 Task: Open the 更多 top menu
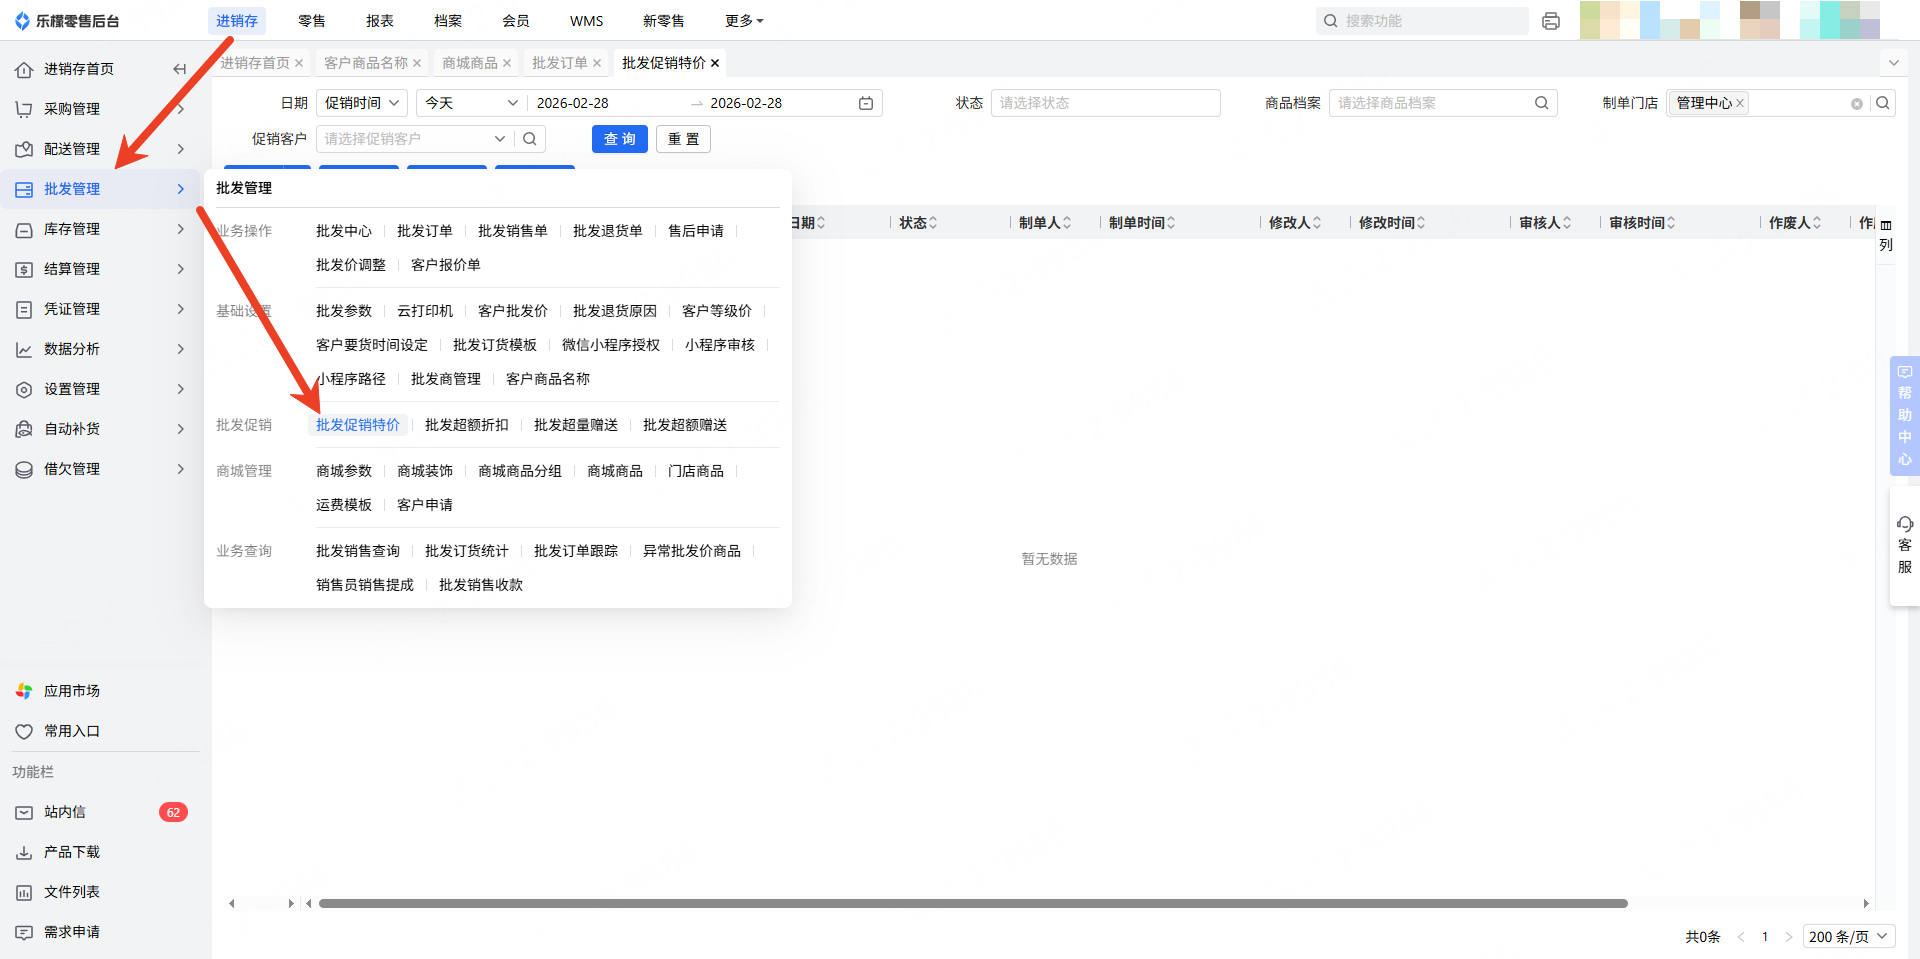pos(743,21)
